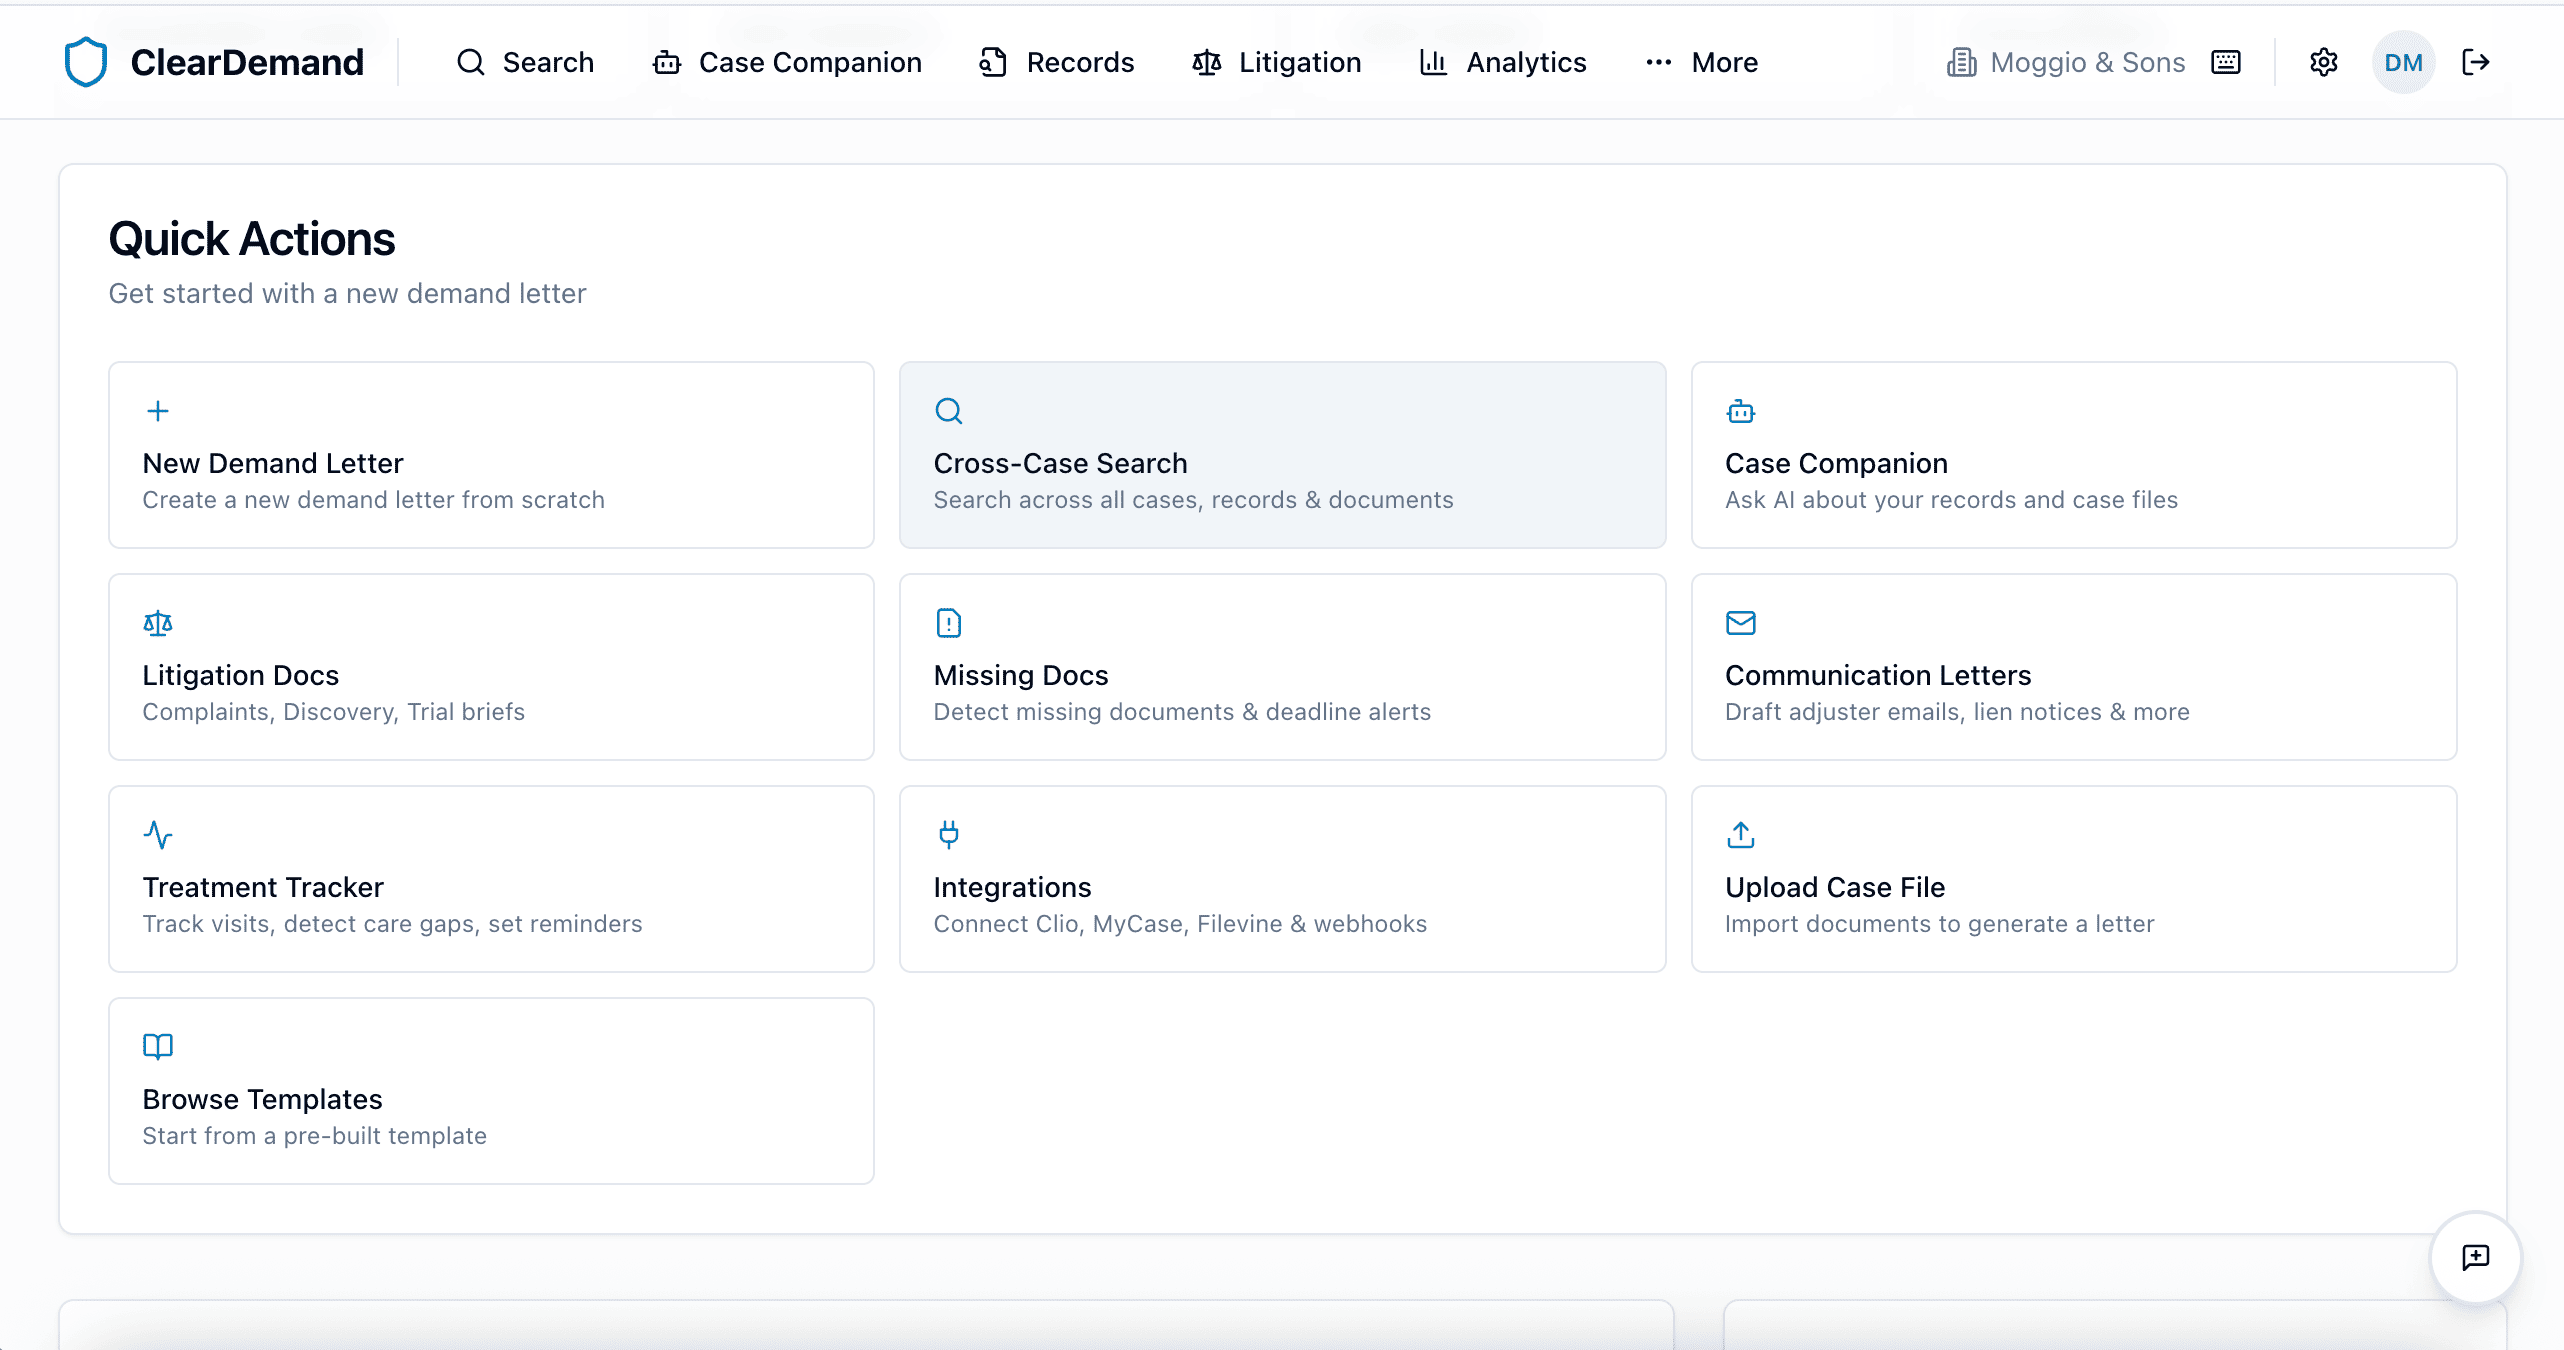
Task: Click the Integrations plug icon
Action: click(x=948, y=834)
